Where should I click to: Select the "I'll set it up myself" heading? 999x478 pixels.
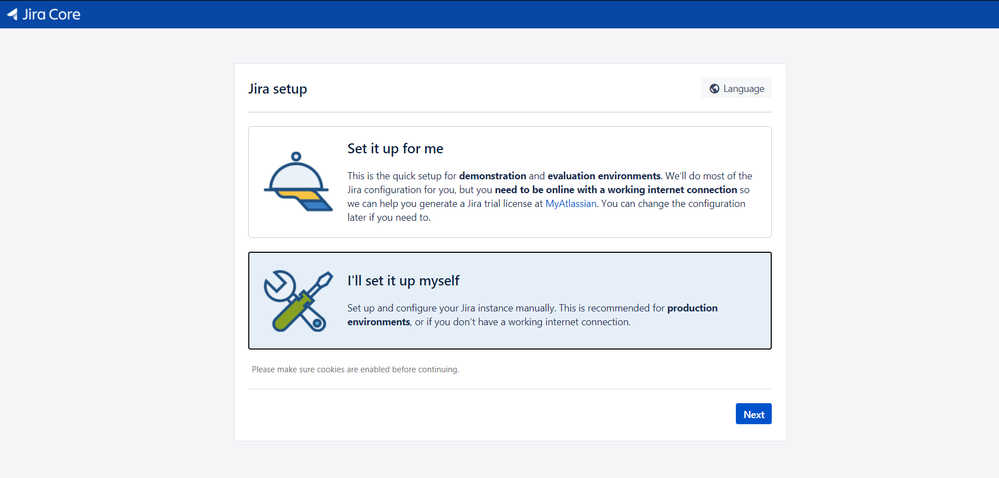403,280
